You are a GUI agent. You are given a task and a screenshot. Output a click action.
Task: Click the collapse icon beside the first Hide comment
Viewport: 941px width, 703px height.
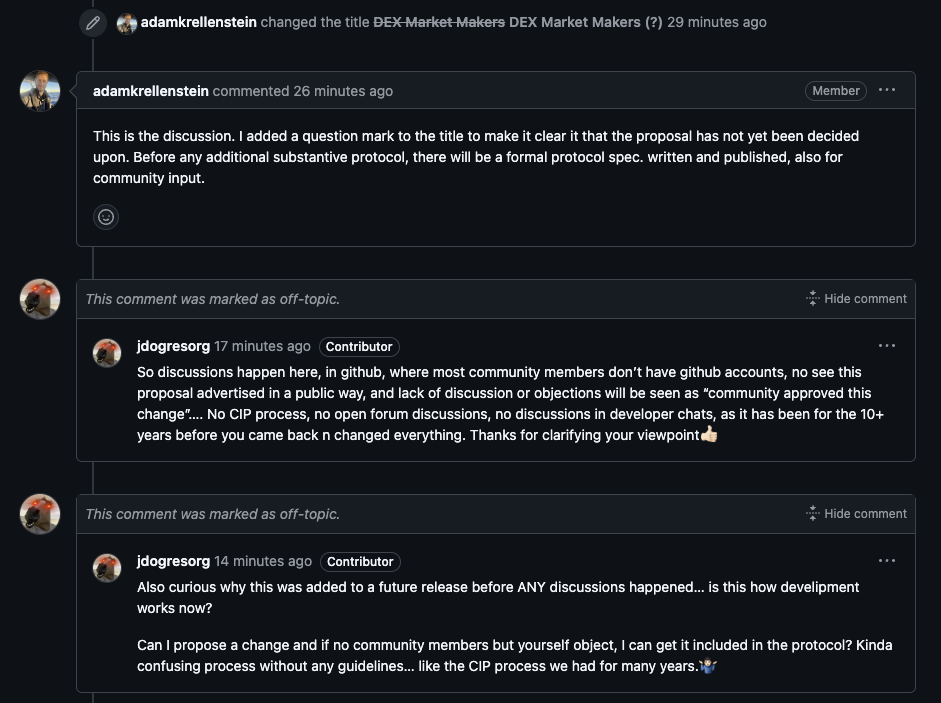pyautogui.click(x=813, y=298)
